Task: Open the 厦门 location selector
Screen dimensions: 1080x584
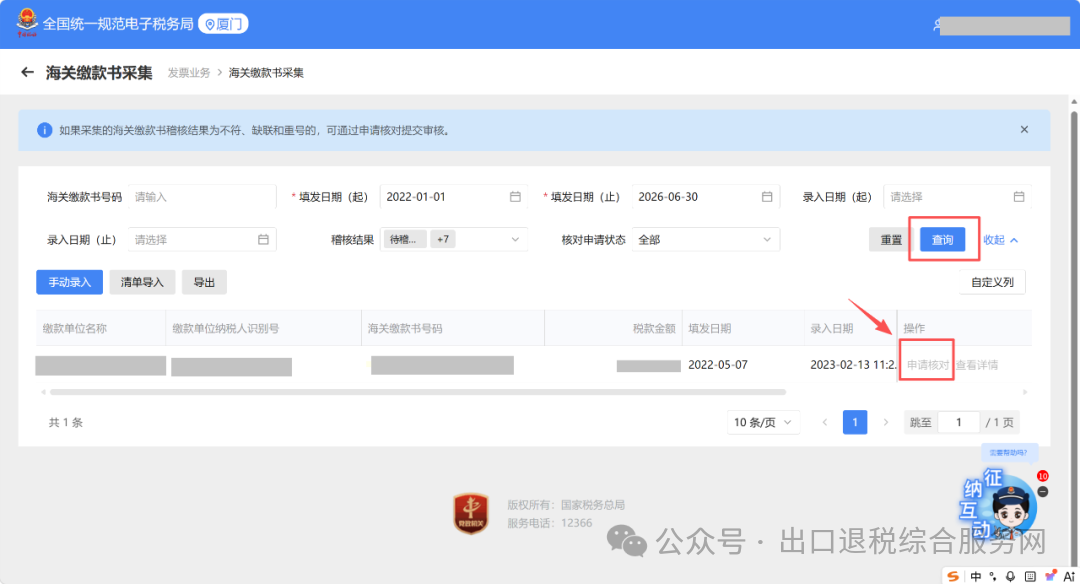Action: [x=223, y=24]
